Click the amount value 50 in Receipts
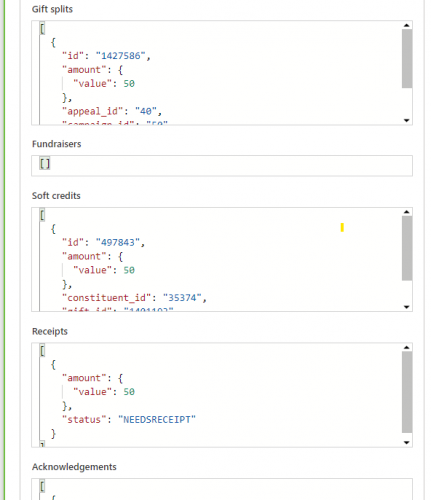 pos(129,392)
